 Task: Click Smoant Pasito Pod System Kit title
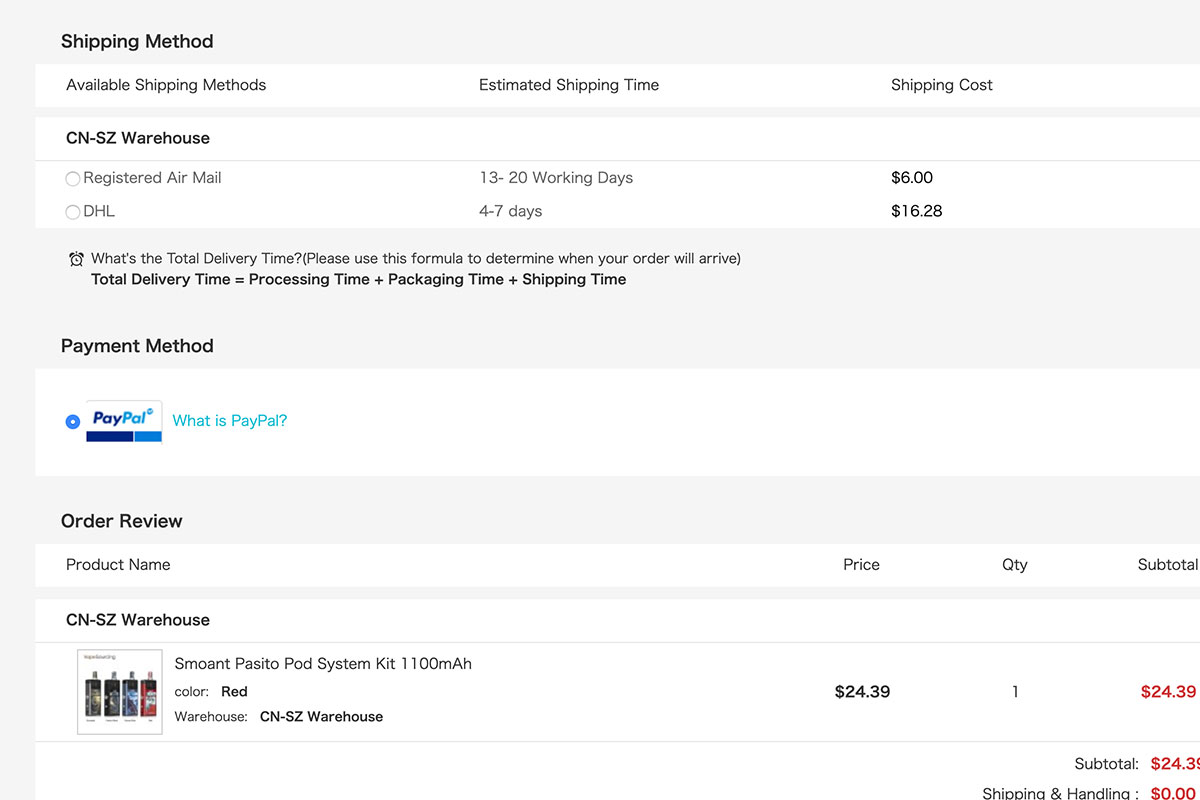point(323,664)
